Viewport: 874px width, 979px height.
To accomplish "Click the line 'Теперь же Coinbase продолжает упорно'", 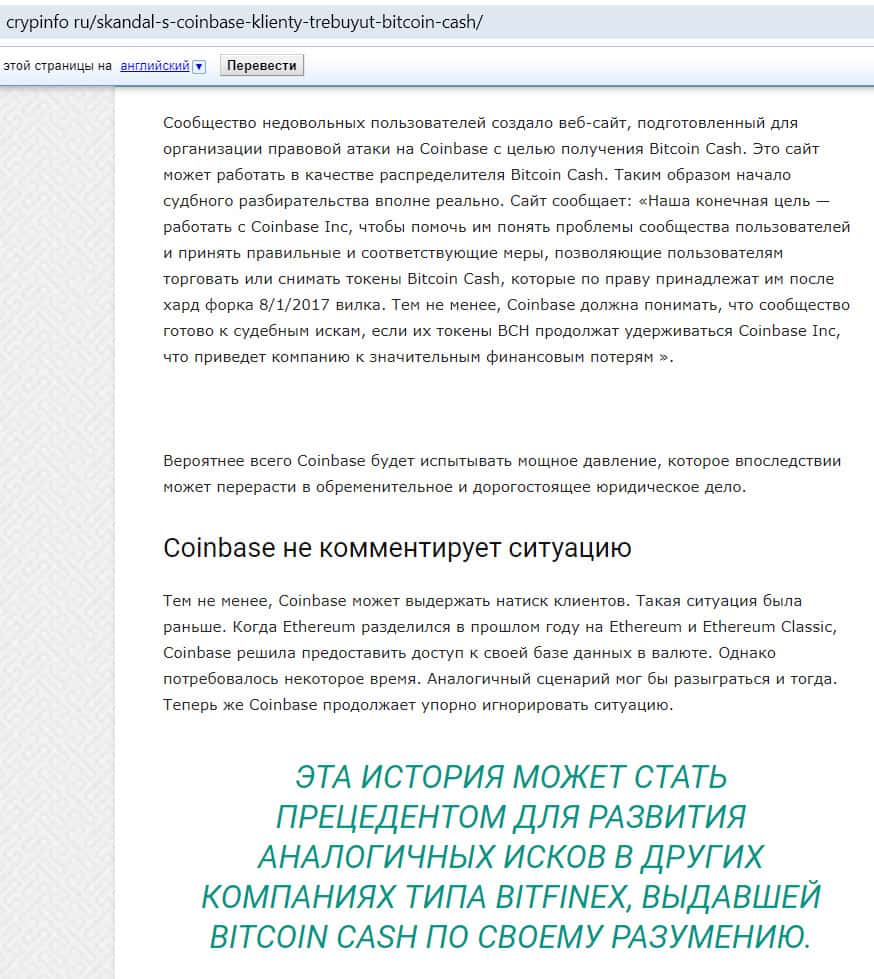I will (x=418, y=705).
